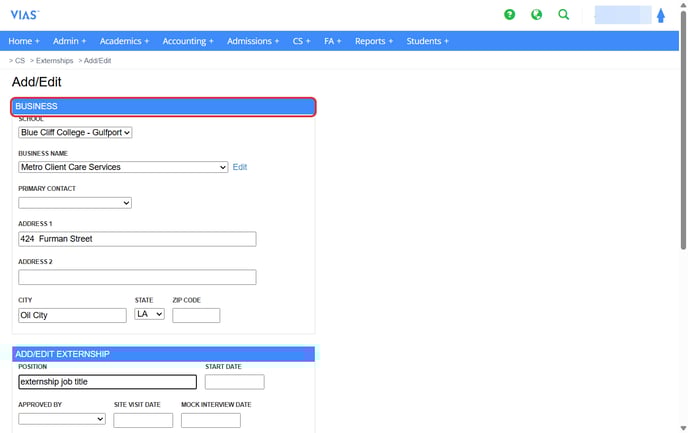Open search with the magnifying glass icon

tap(564, 15)
